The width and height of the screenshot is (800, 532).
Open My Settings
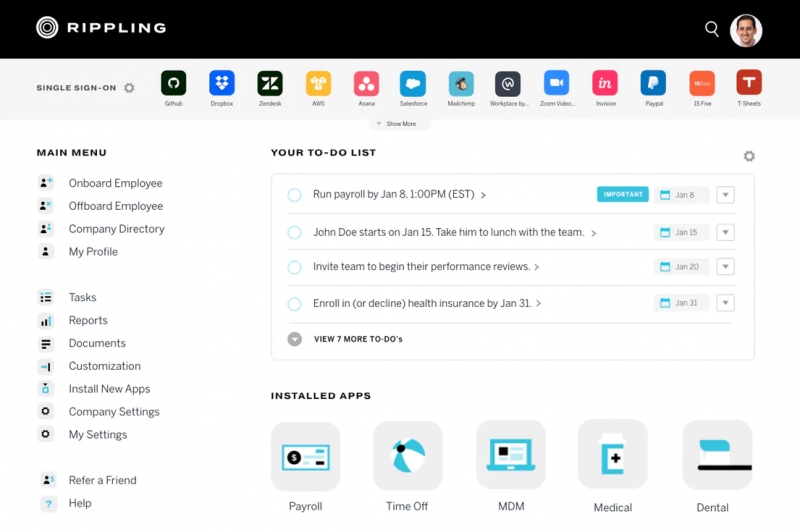click(x=83, y=435)
